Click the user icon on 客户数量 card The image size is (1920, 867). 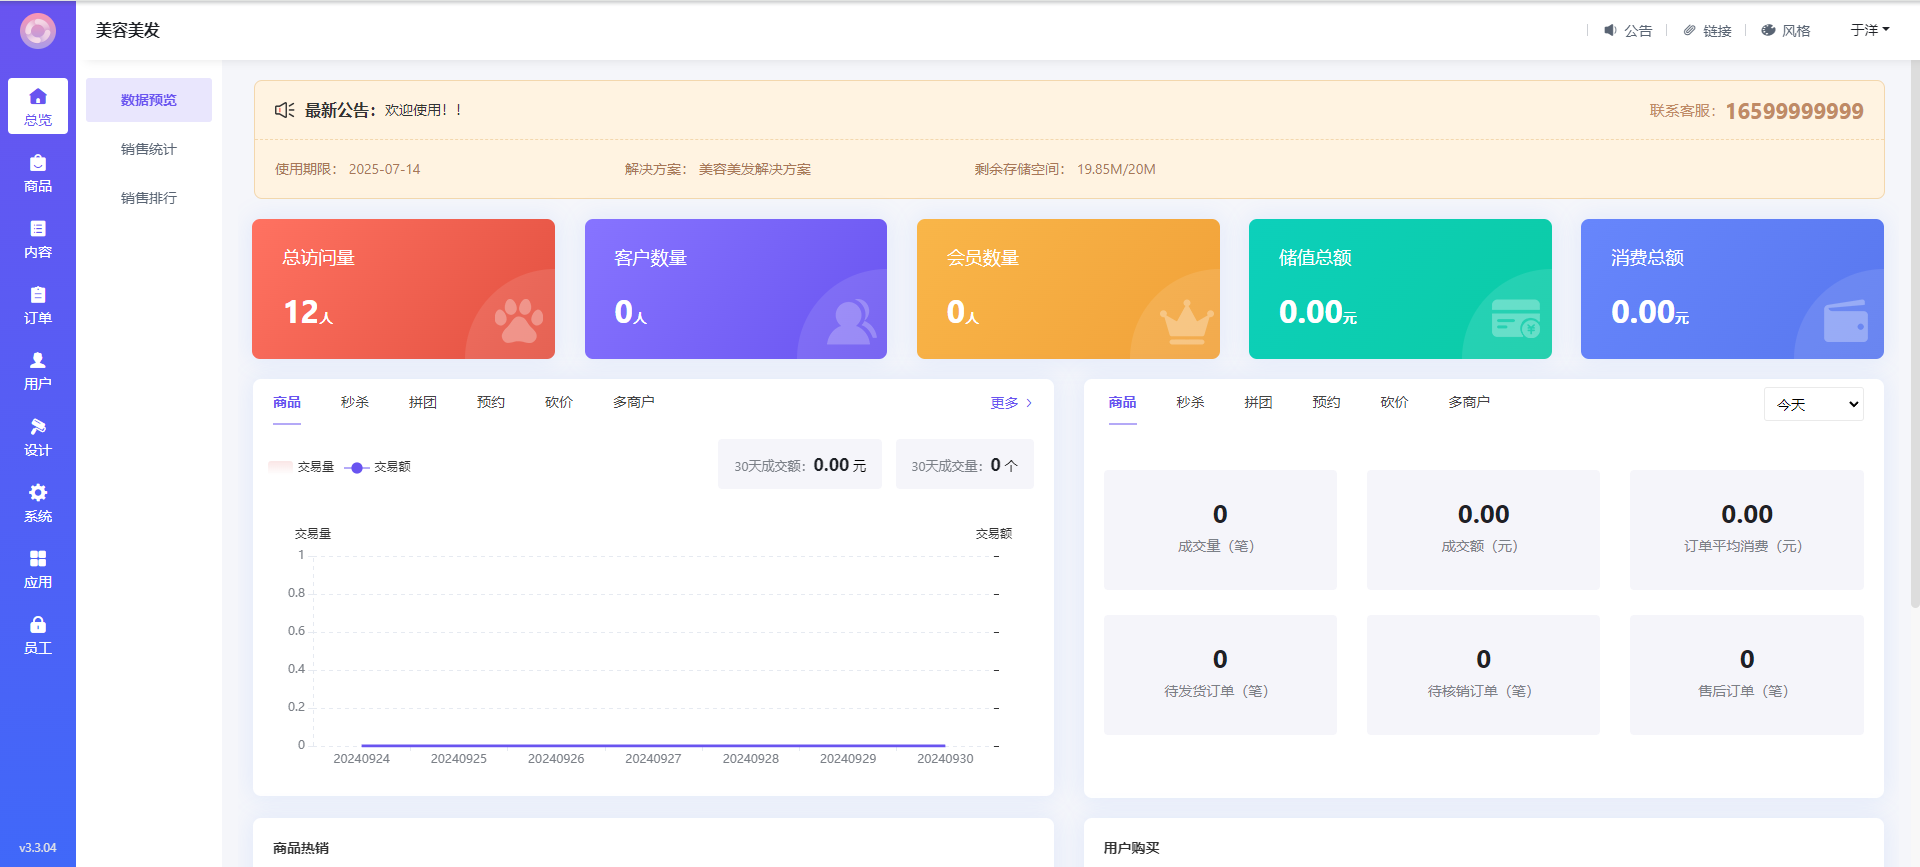pos(852,321)
